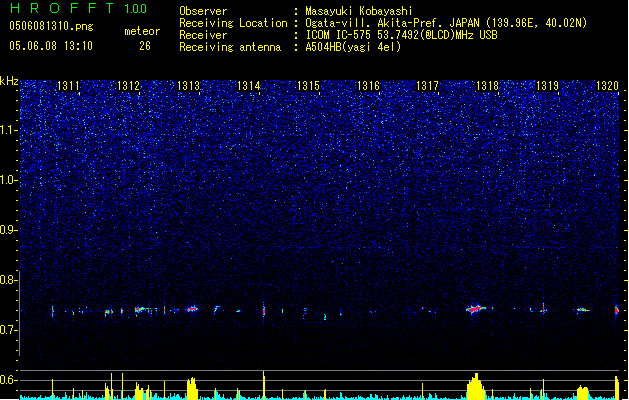629x400 pixels.
Task: Click the meteor count label
Action: point(142,31)
